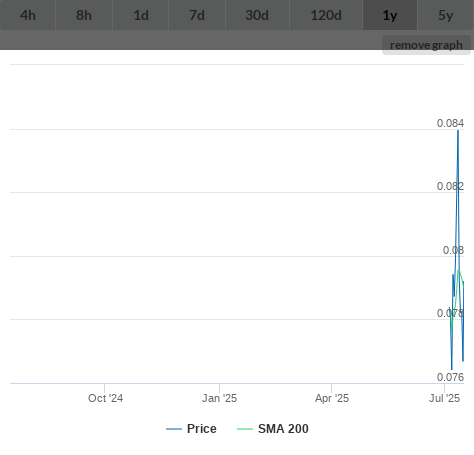Choose the 7d time range
This screenshot has width=474, height=455.
(197, 15)
